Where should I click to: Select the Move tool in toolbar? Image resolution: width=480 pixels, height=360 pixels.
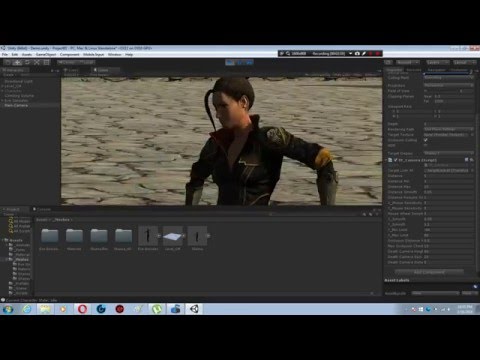coord(17,62)
